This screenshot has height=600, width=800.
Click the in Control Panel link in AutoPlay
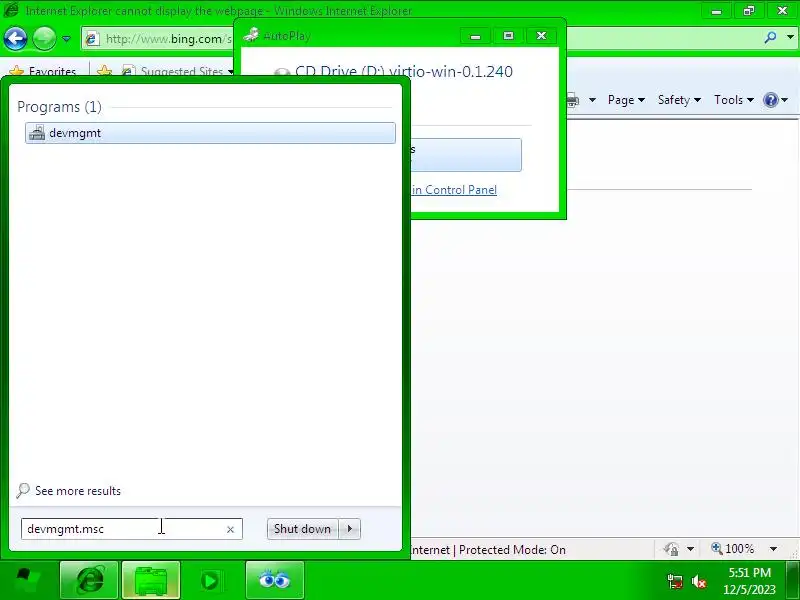454,190
